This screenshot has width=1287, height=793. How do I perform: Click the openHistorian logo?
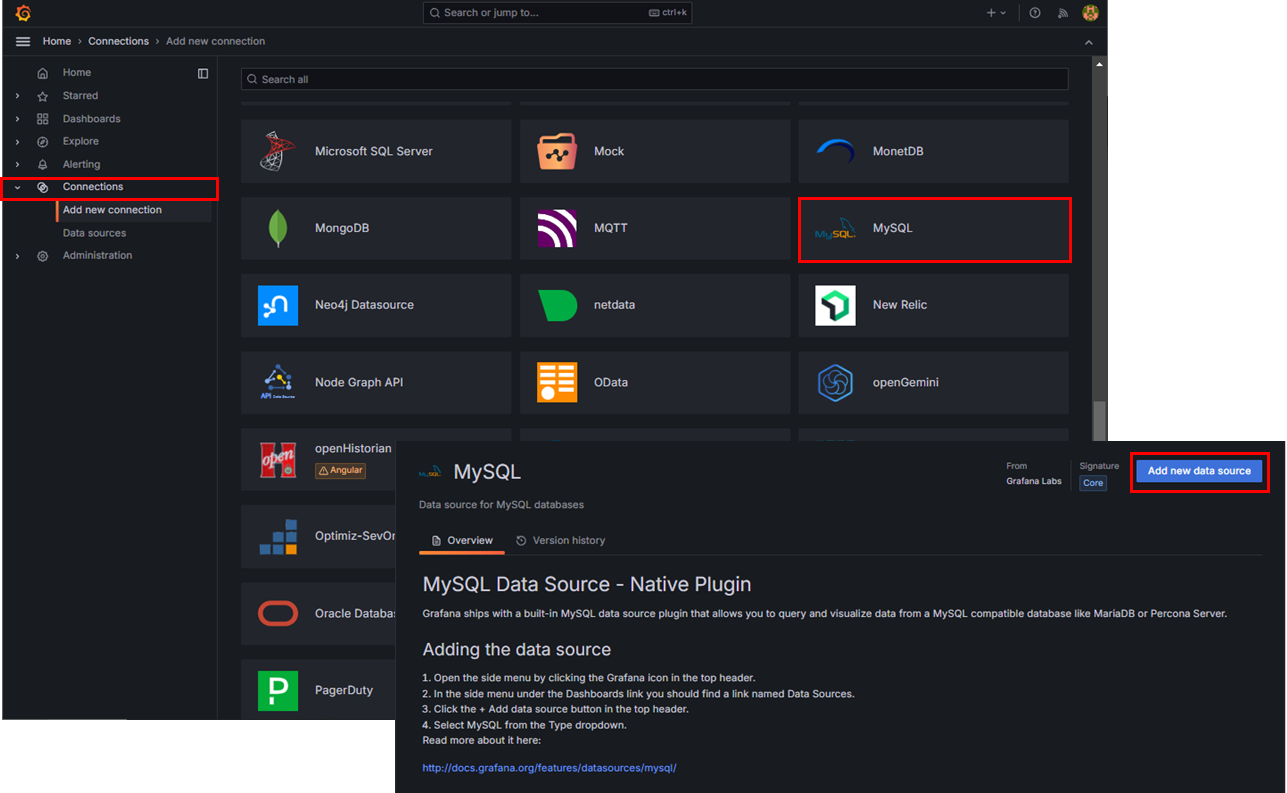point(277,459)
